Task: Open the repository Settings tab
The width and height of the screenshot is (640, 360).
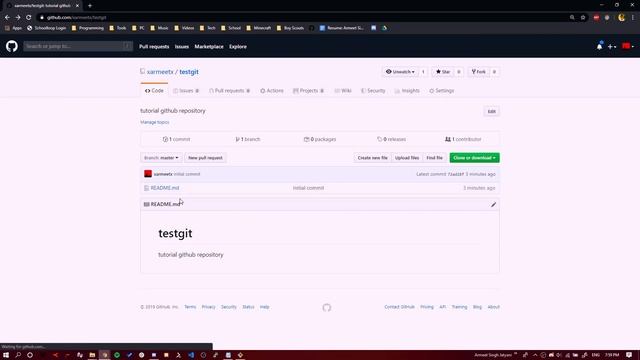Action: (x=442, y=91)
